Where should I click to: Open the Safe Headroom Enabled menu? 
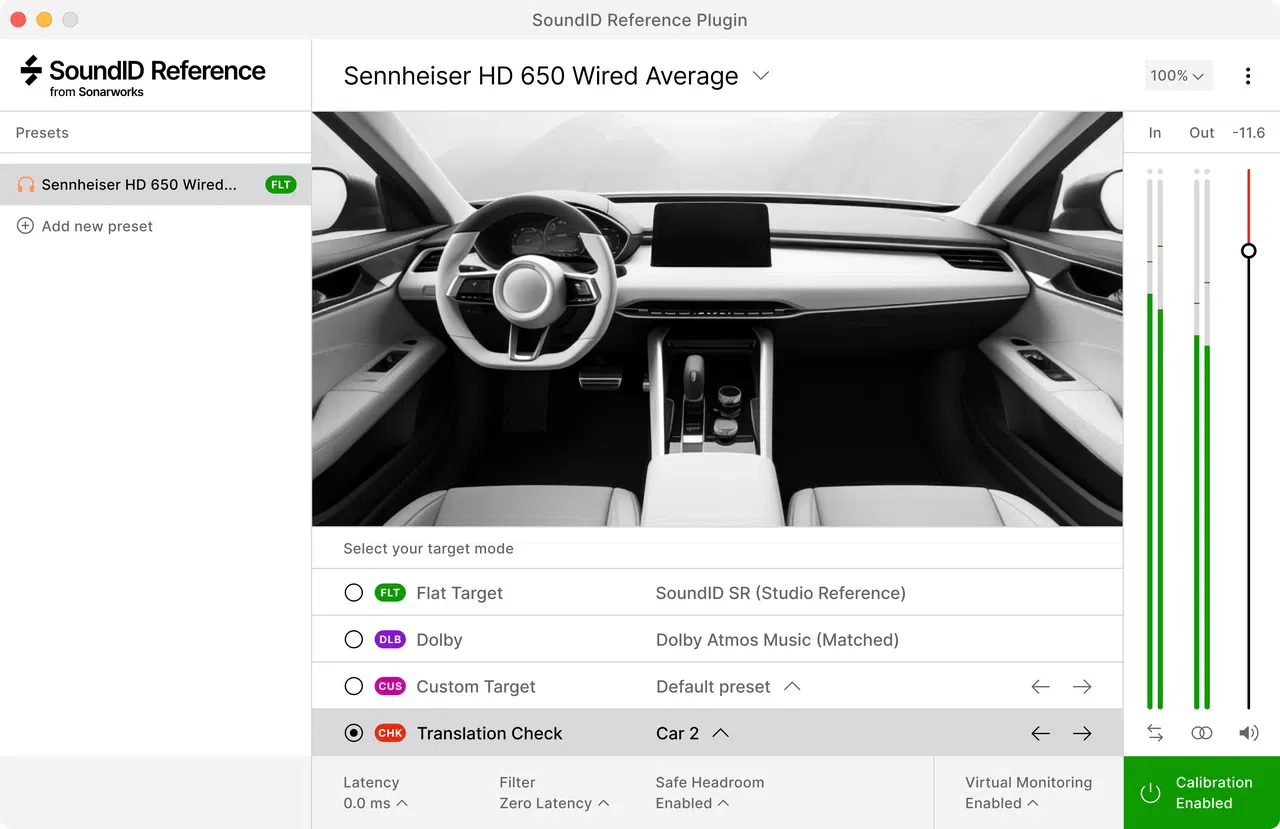(x=692, y=803)
